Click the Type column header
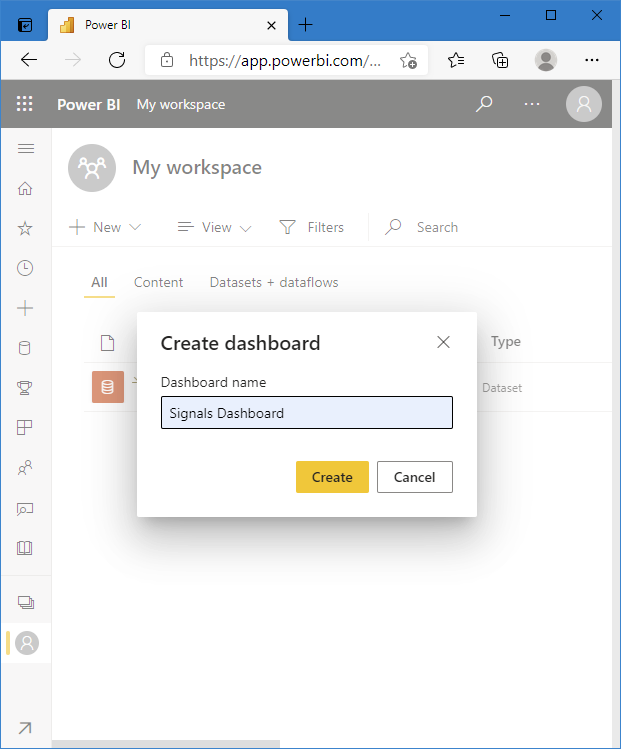Image resolution: width=621 pixels, height=749 pixels. tap(506, 342)
